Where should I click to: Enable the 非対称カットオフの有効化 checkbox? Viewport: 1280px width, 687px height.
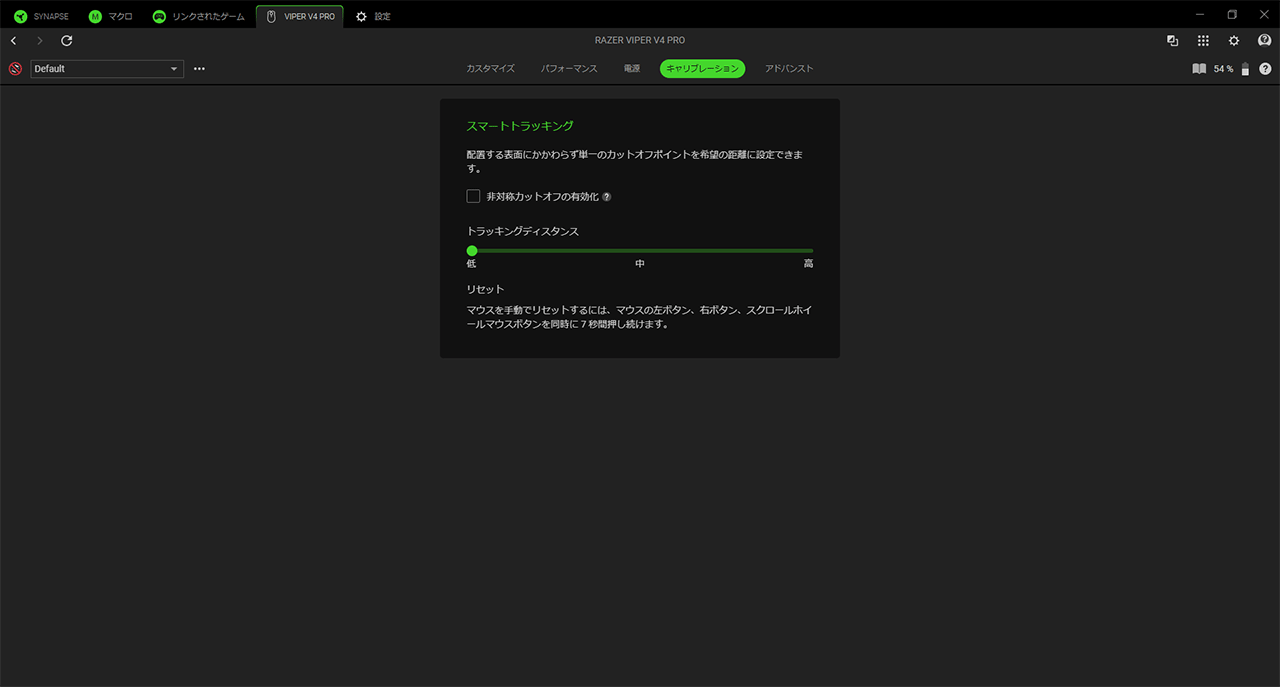pos(473,196)
